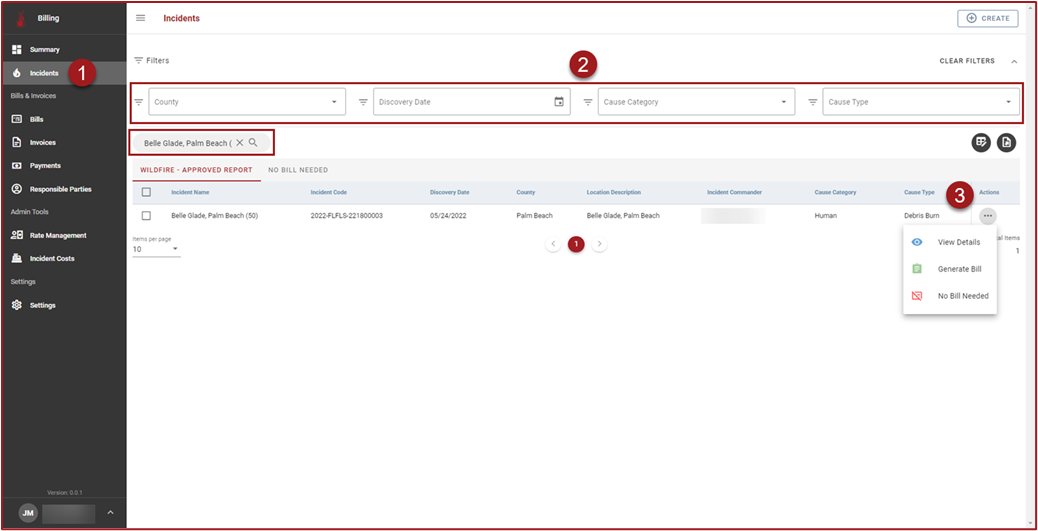This screenshot has height=531, width=1038.
Task: Switch to the No Bill Needed tab
Action: click(298, 170)
